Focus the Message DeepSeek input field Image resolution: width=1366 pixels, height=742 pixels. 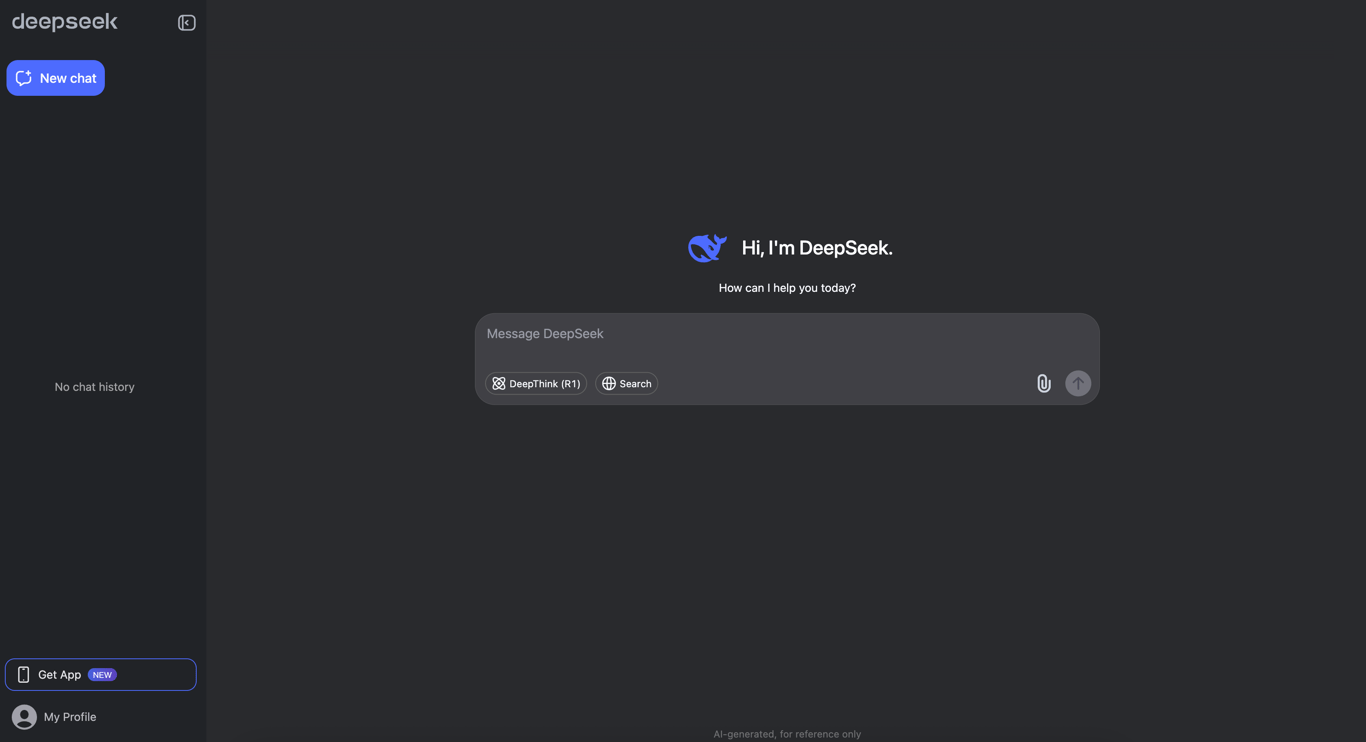point(787,334)
